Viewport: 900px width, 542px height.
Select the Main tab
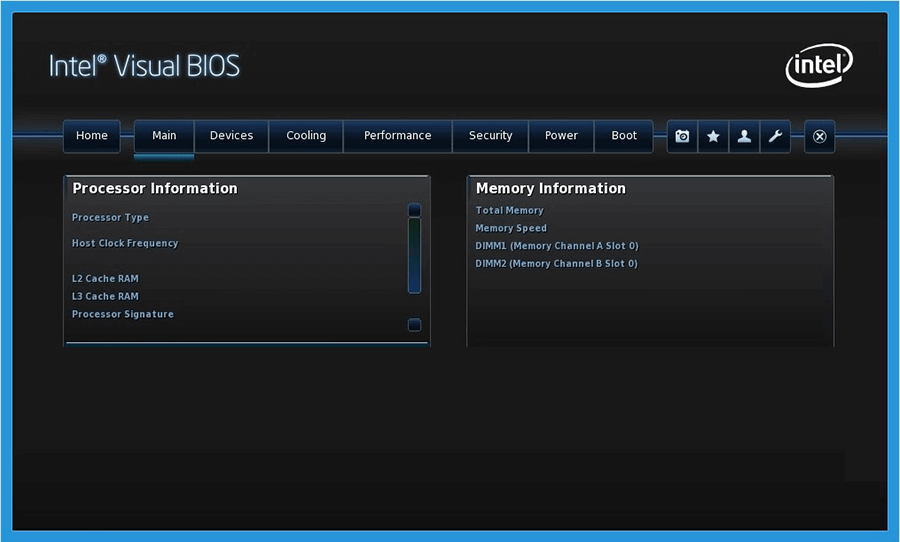(164, 136)
